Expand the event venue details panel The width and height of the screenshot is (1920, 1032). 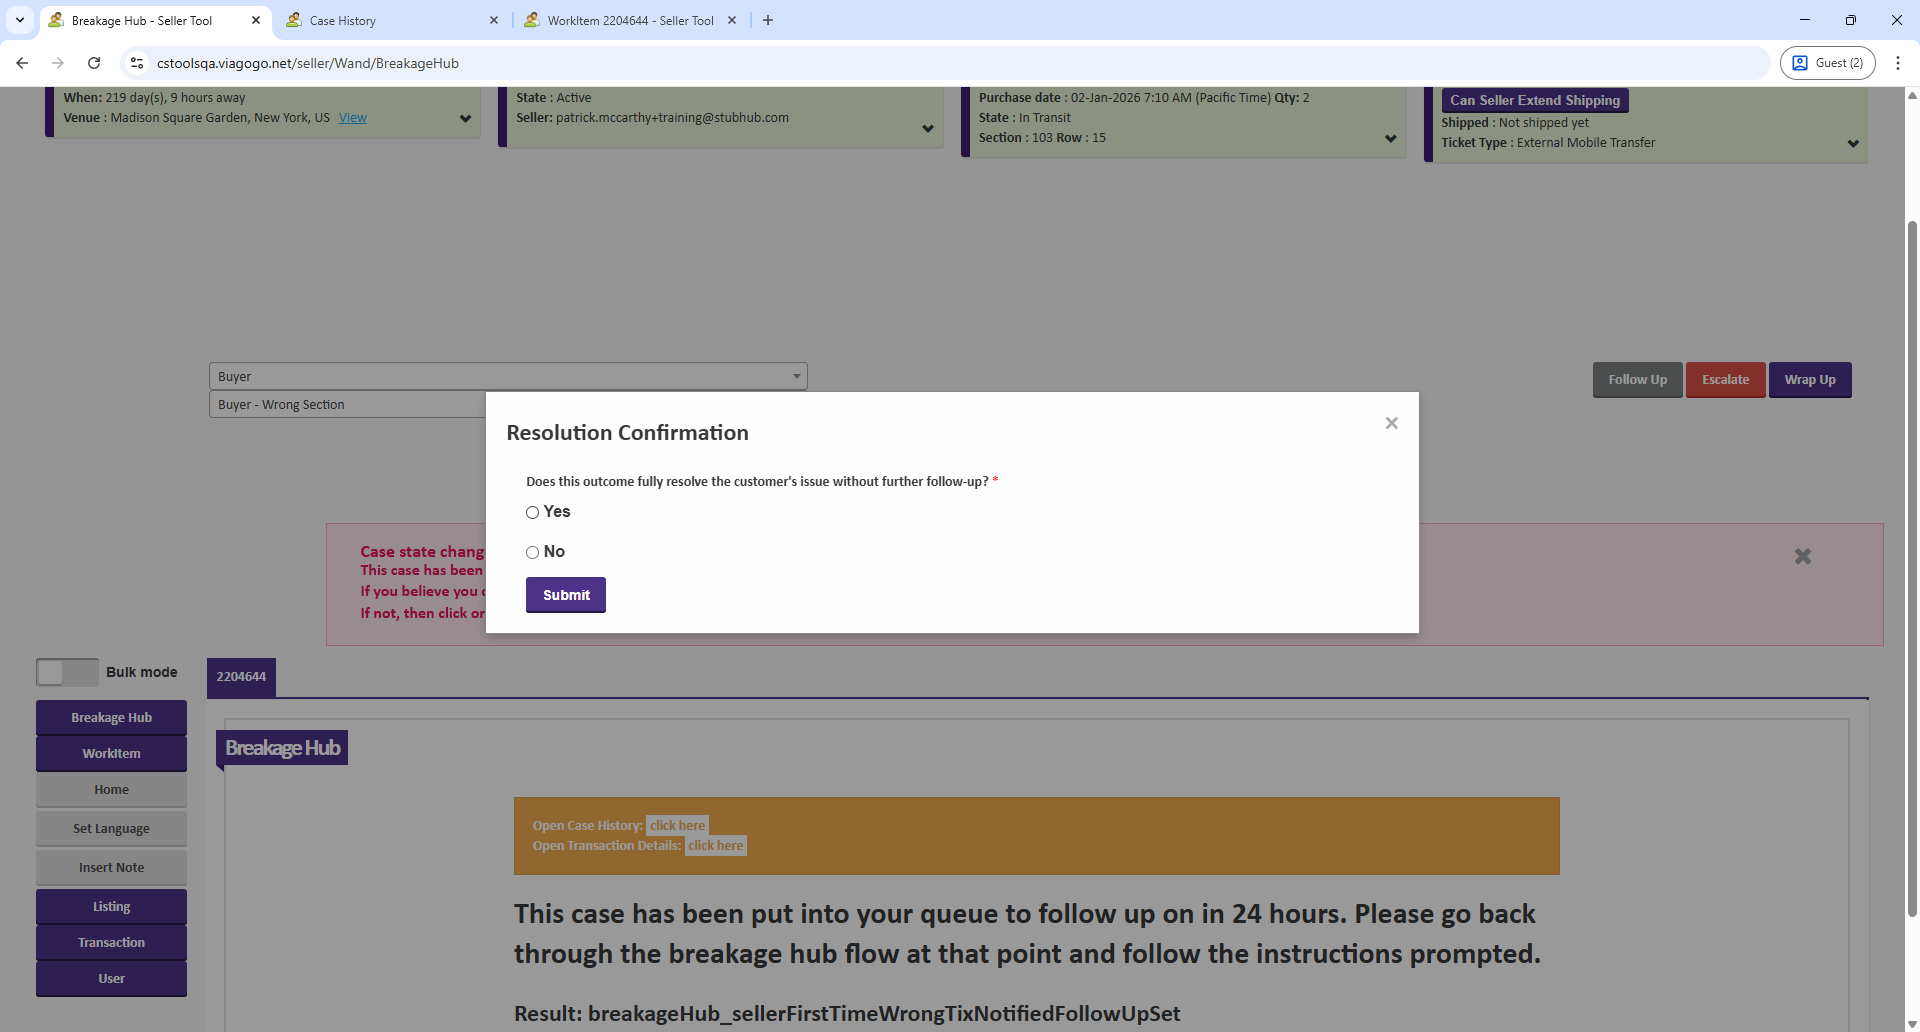pos(465,119)
